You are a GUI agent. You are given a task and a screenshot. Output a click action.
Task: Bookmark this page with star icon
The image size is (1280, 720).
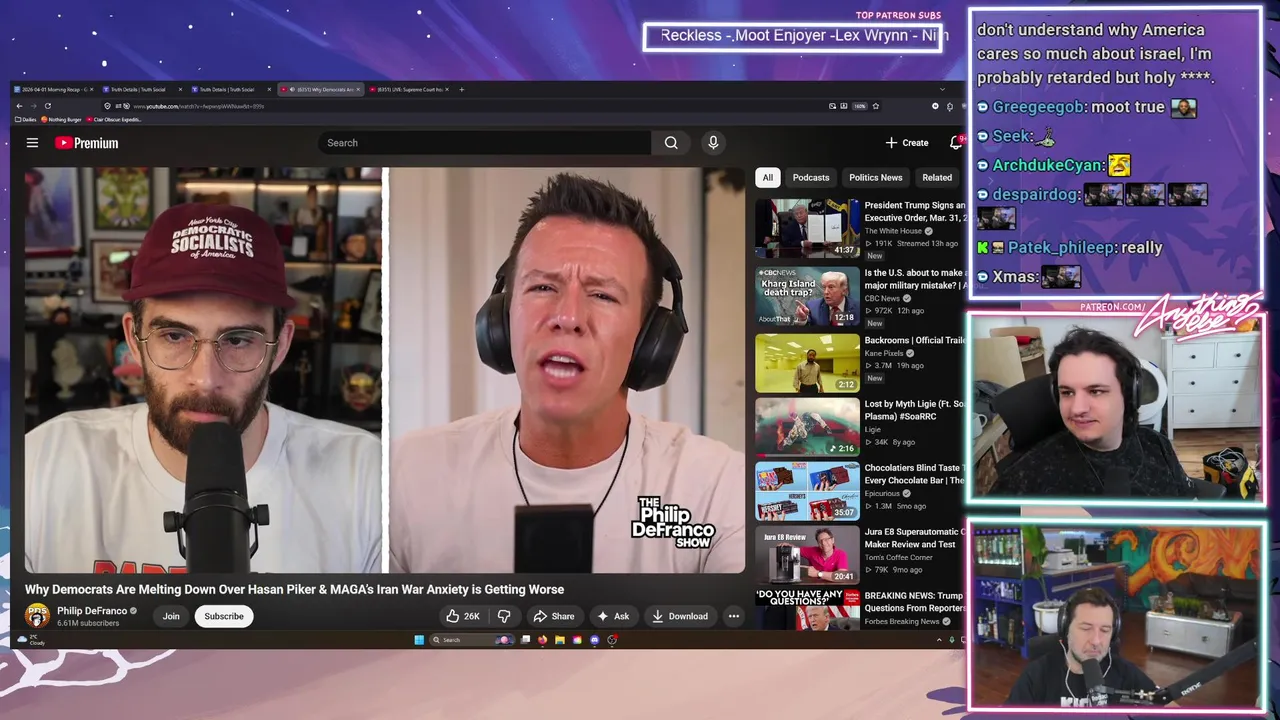[x=876, y=106]
